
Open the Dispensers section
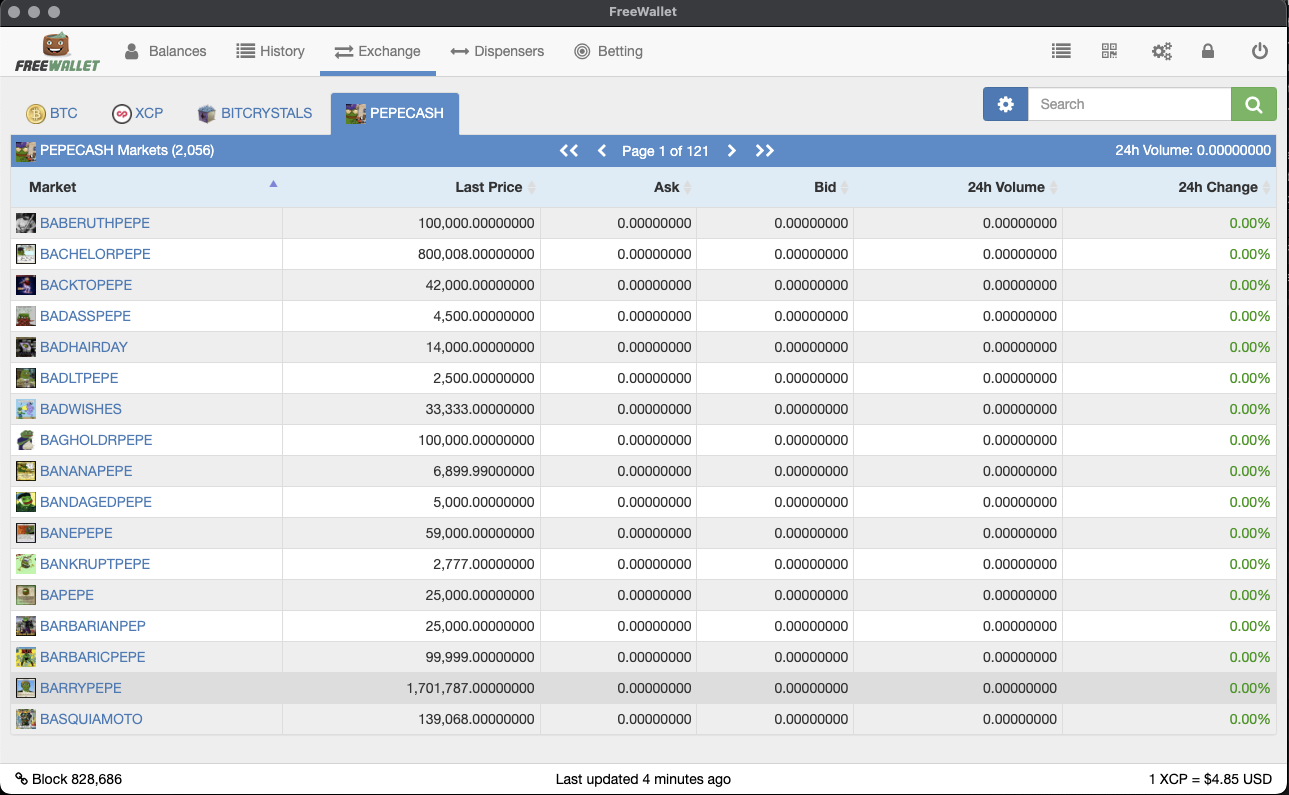[x=497, y=51]
